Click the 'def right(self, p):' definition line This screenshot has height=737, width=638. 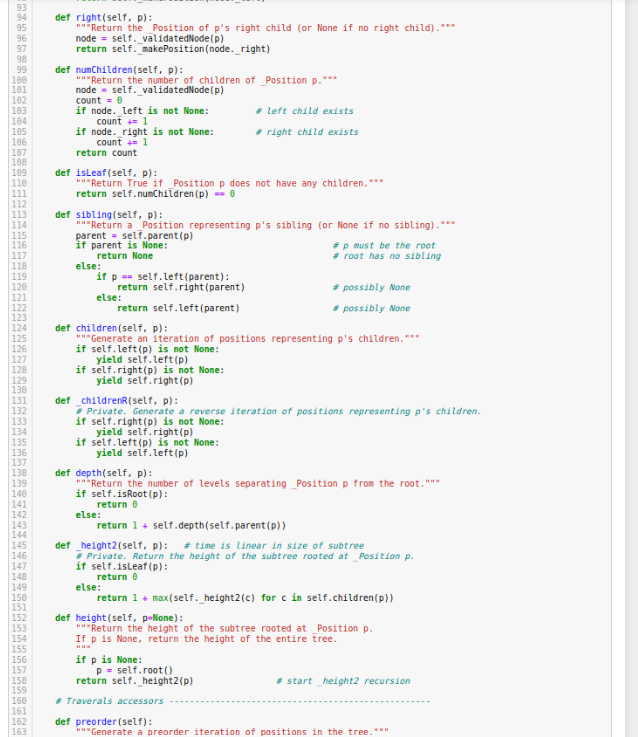pyautogui.click(x=103, y=18)
